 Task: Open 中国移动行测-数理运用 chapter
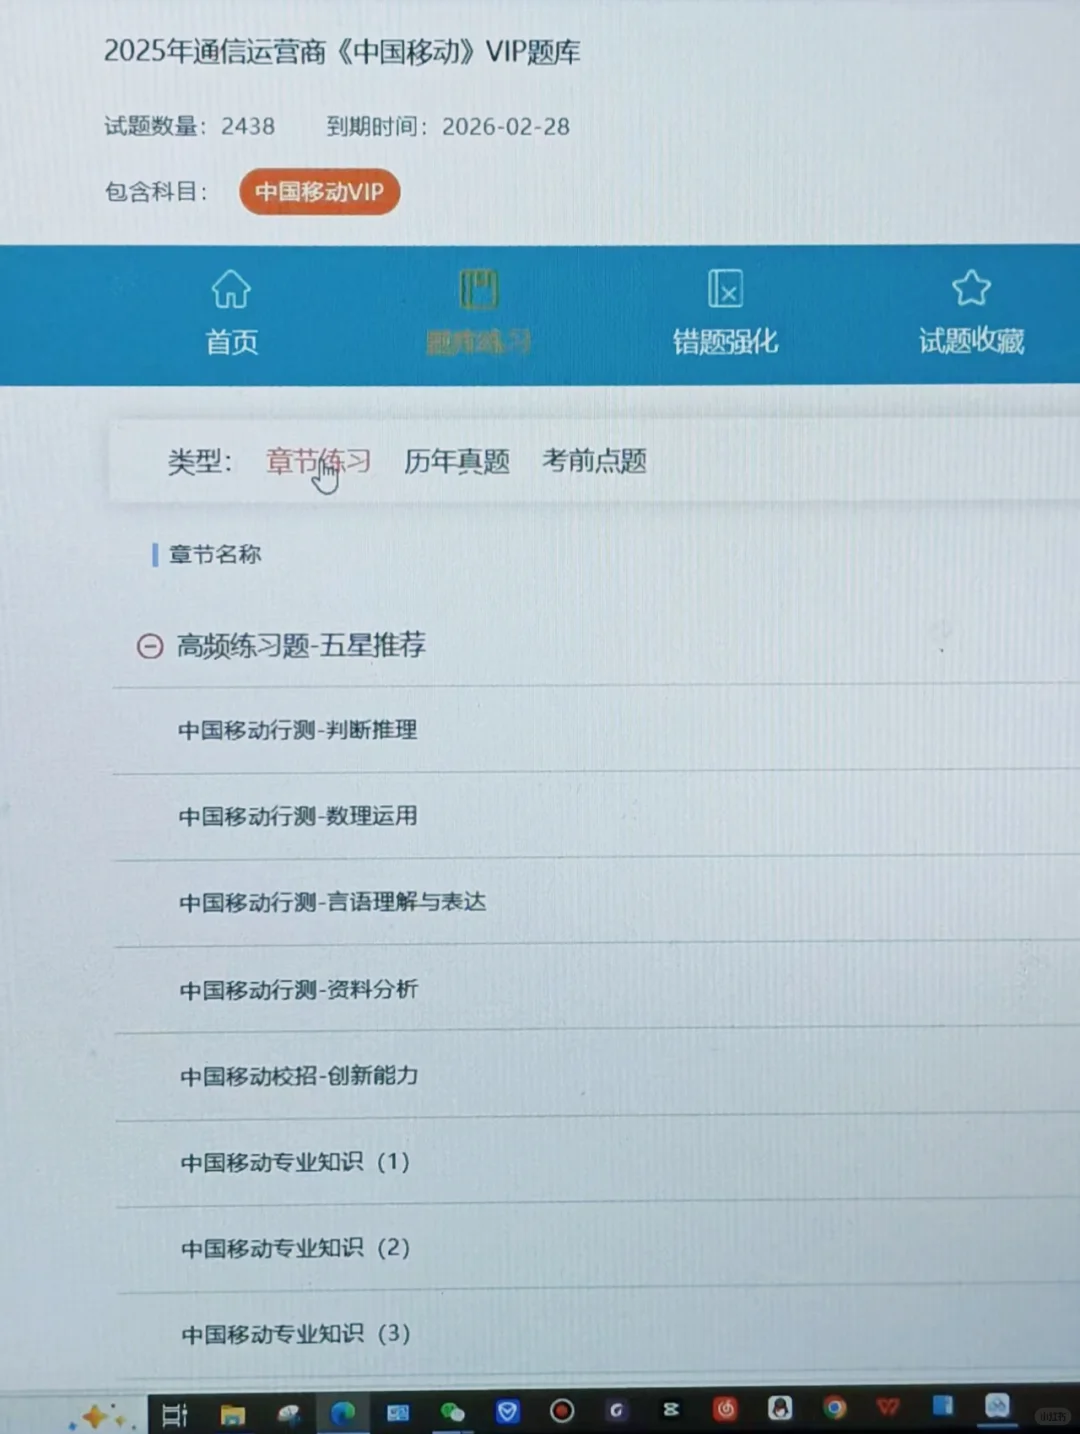[297, 816]
